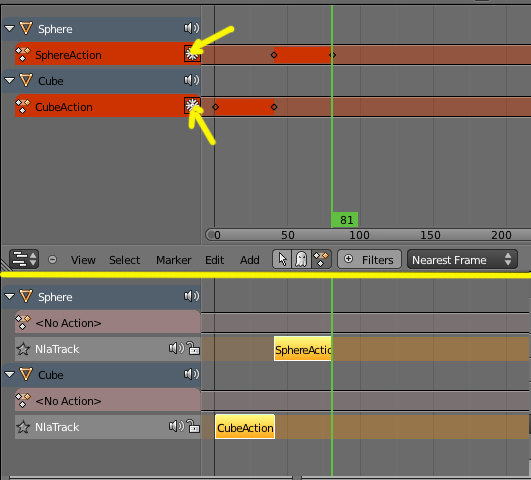Select Cube's NlaTrack row

point(108,427)
